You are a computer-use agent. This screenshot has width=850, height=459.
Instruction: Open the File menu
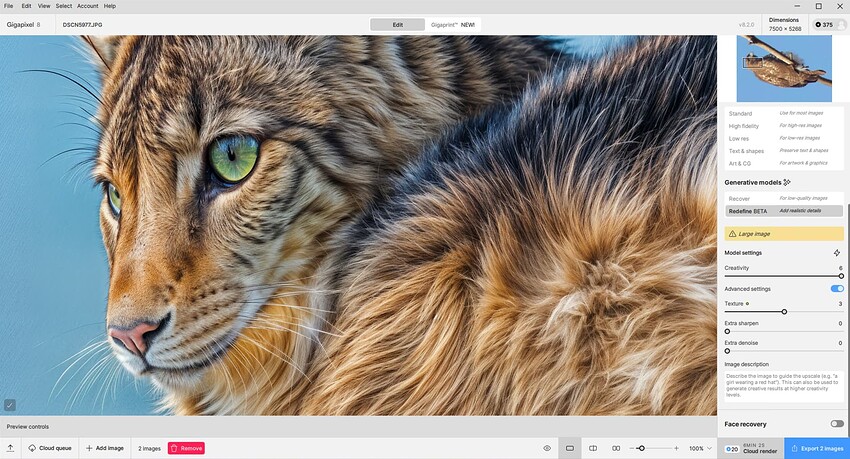tap(9, 6)
